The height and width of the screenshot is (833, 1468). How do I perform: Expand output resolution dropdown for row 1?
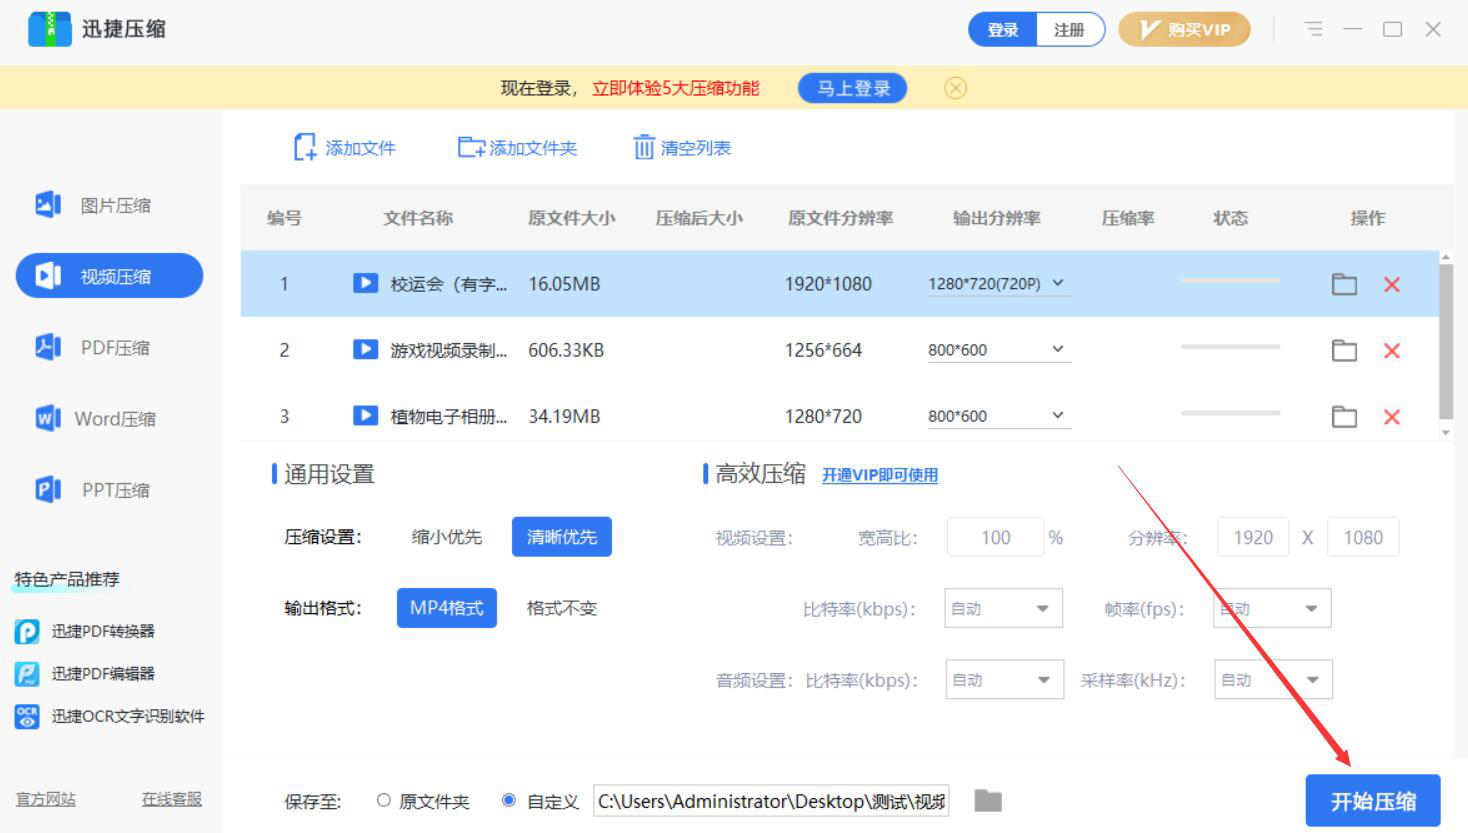click(1058, 284)
